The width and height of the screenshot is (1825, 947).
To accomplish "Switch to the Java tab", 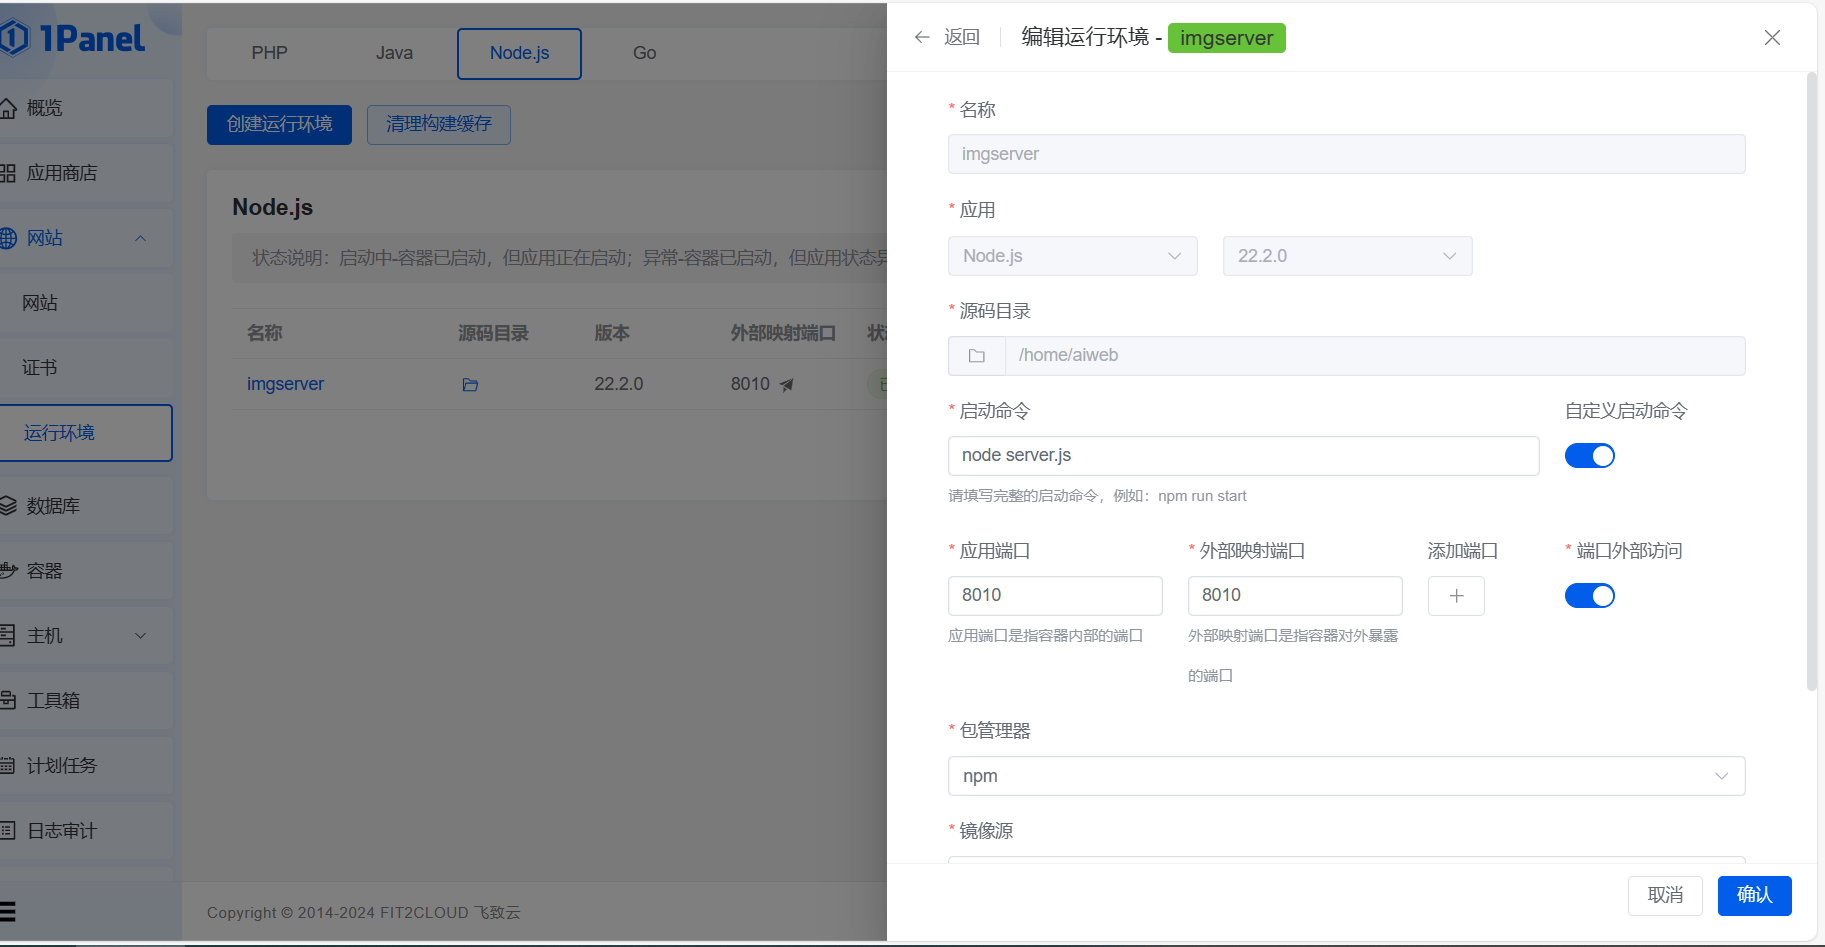I will [394, 53].
